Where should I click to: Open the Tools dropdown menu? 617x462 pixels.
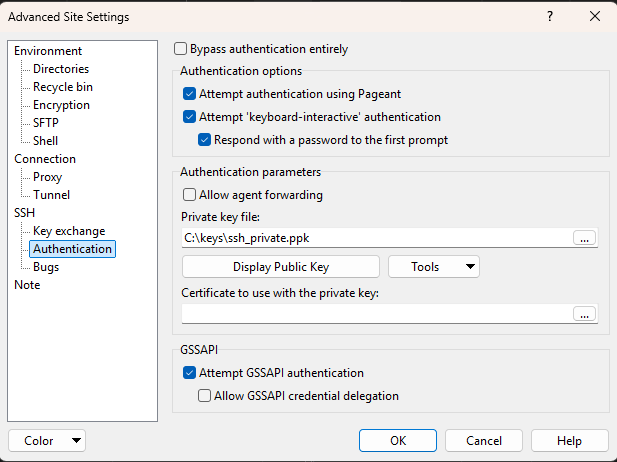[434, 267]
